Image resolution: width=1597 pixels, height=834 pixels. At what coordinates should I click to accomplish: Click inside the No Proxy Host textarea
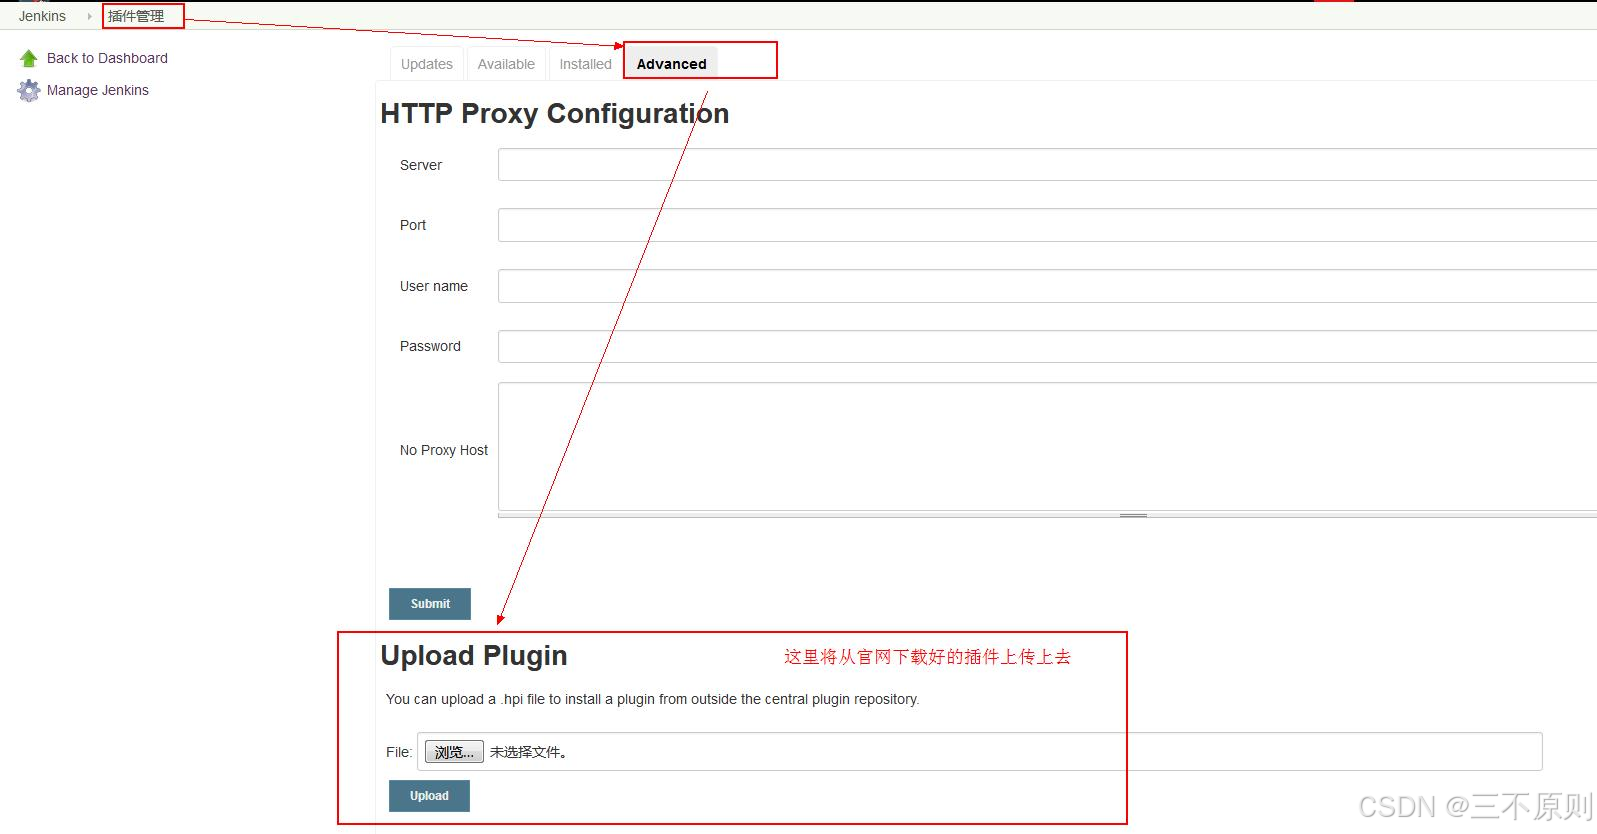1047,446
